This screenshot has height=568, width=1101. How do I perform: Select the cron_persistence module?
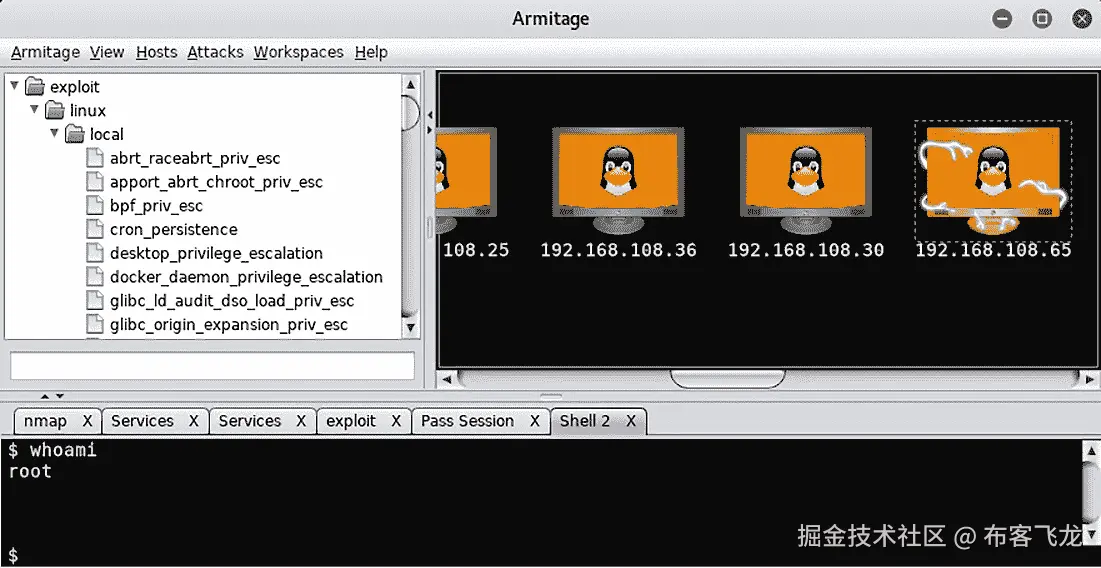[x=173, y=230]
